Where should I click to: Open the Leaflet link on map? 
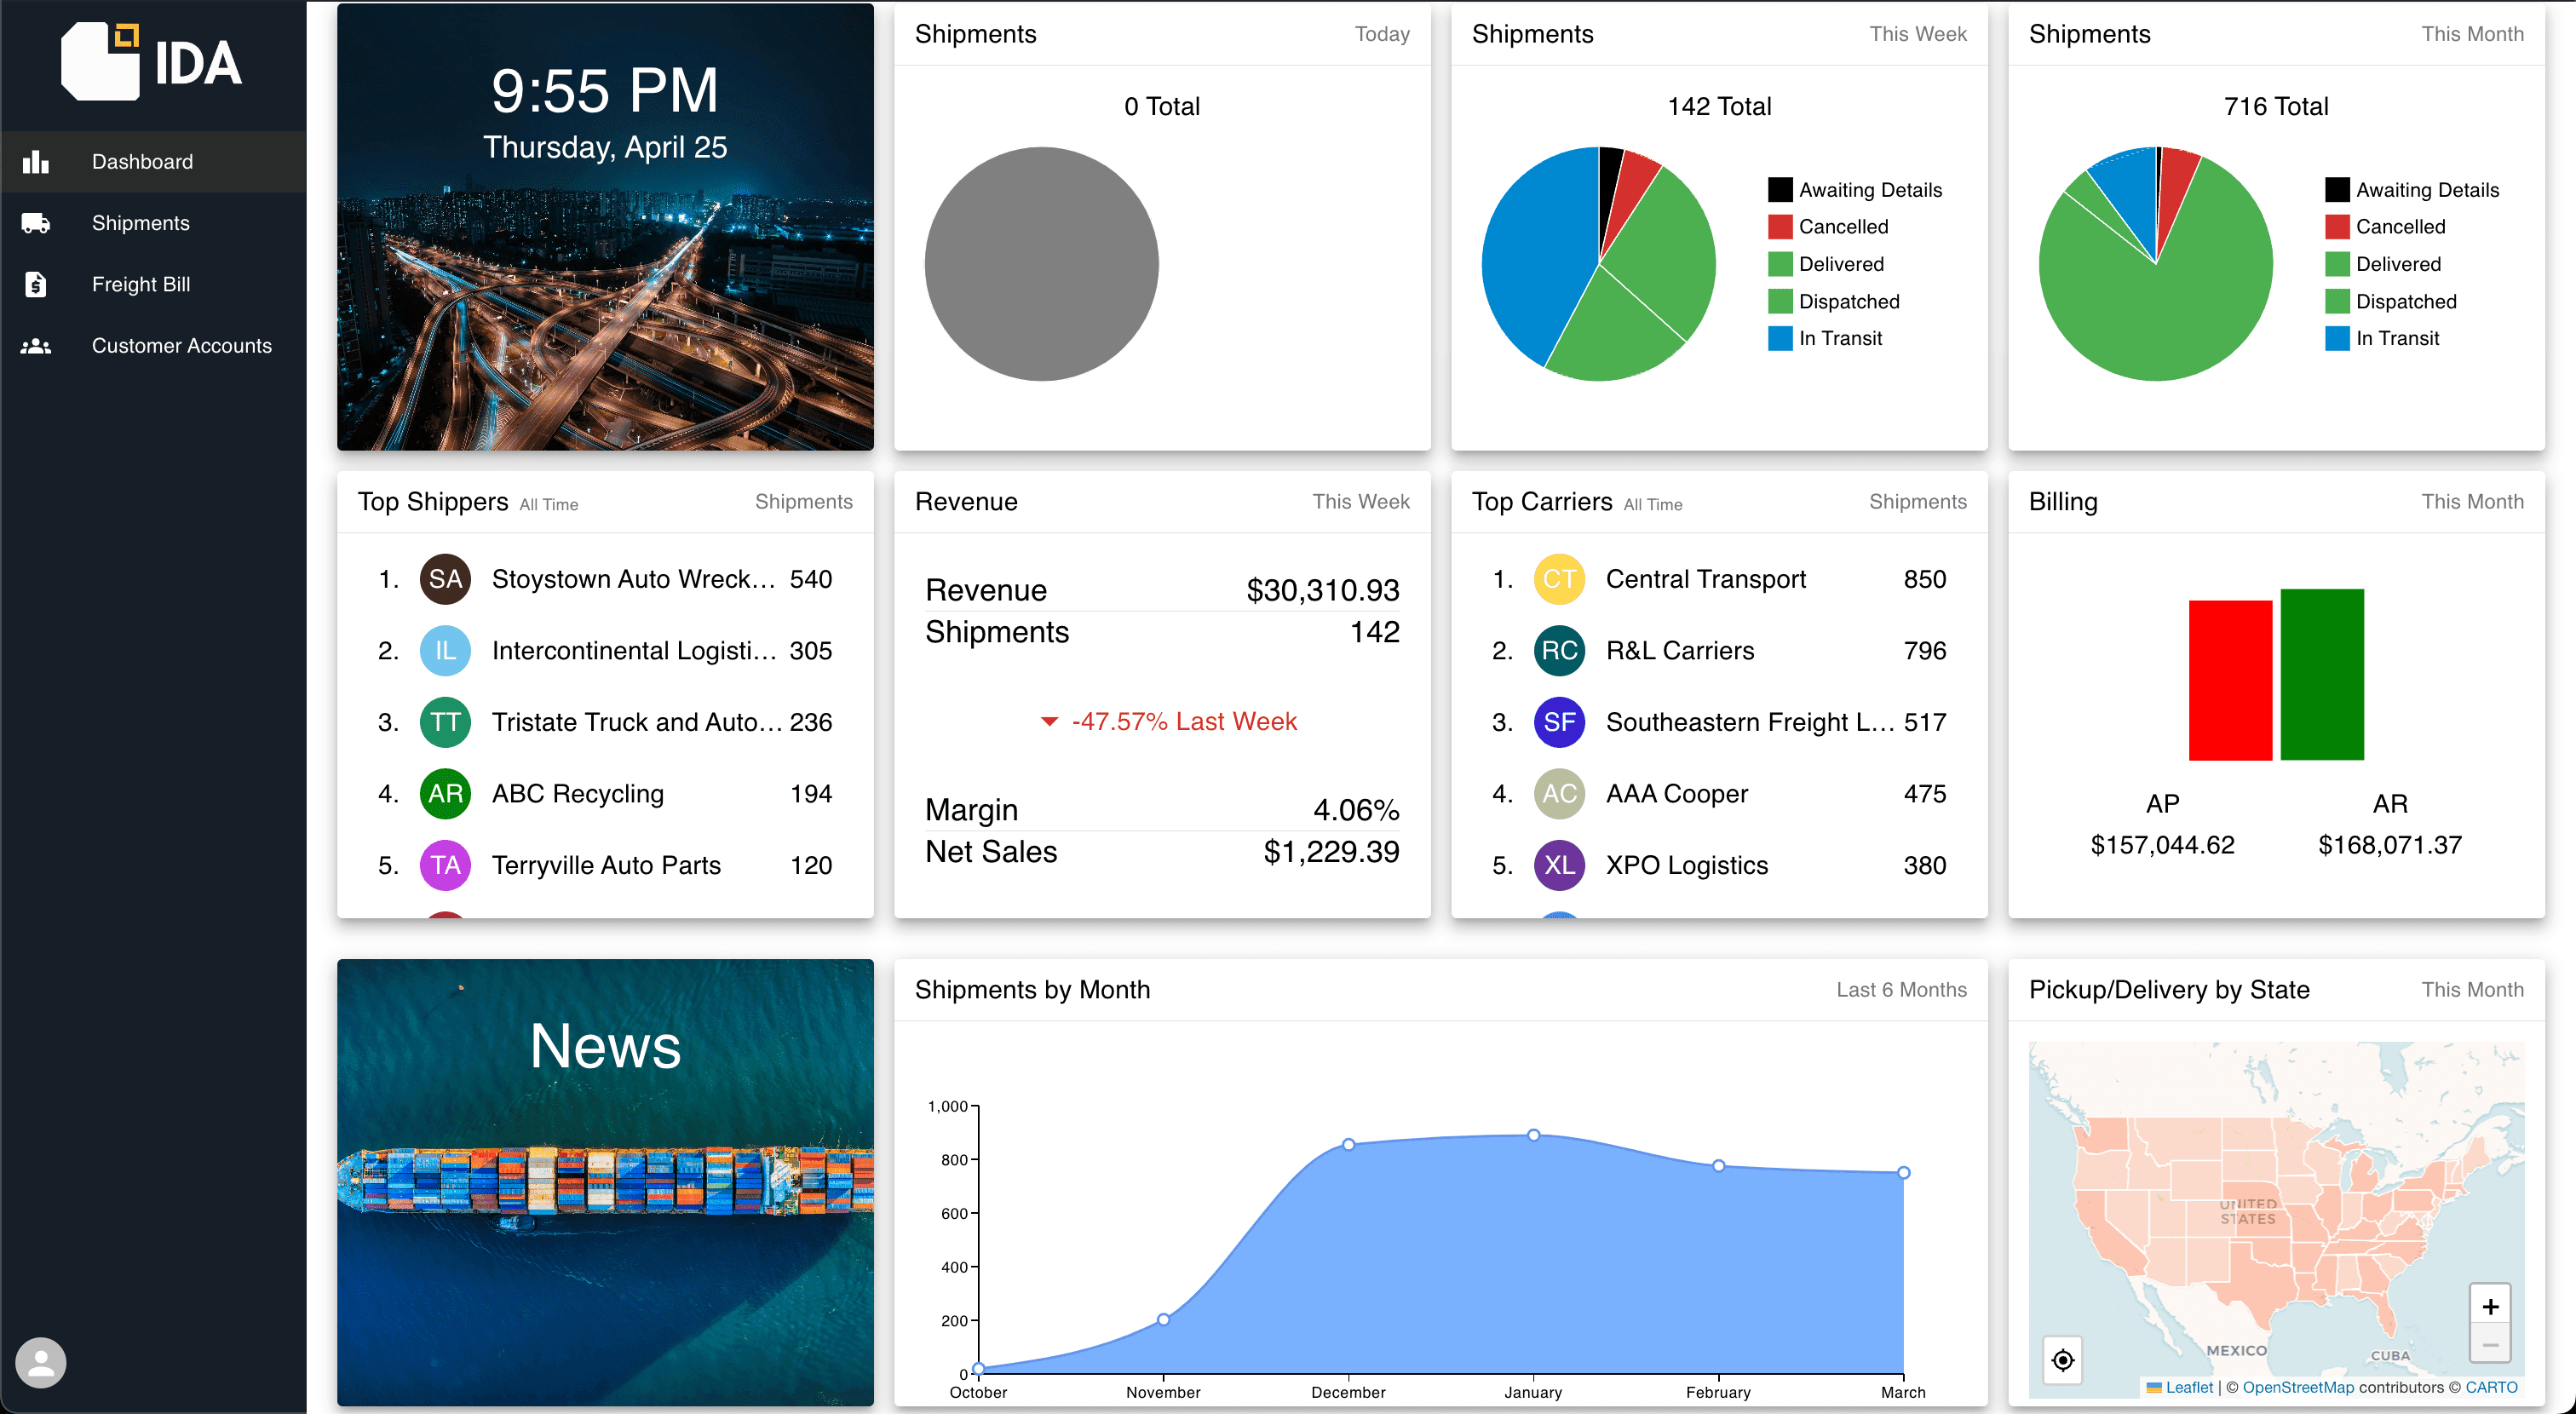(x=2189, y=1387)
